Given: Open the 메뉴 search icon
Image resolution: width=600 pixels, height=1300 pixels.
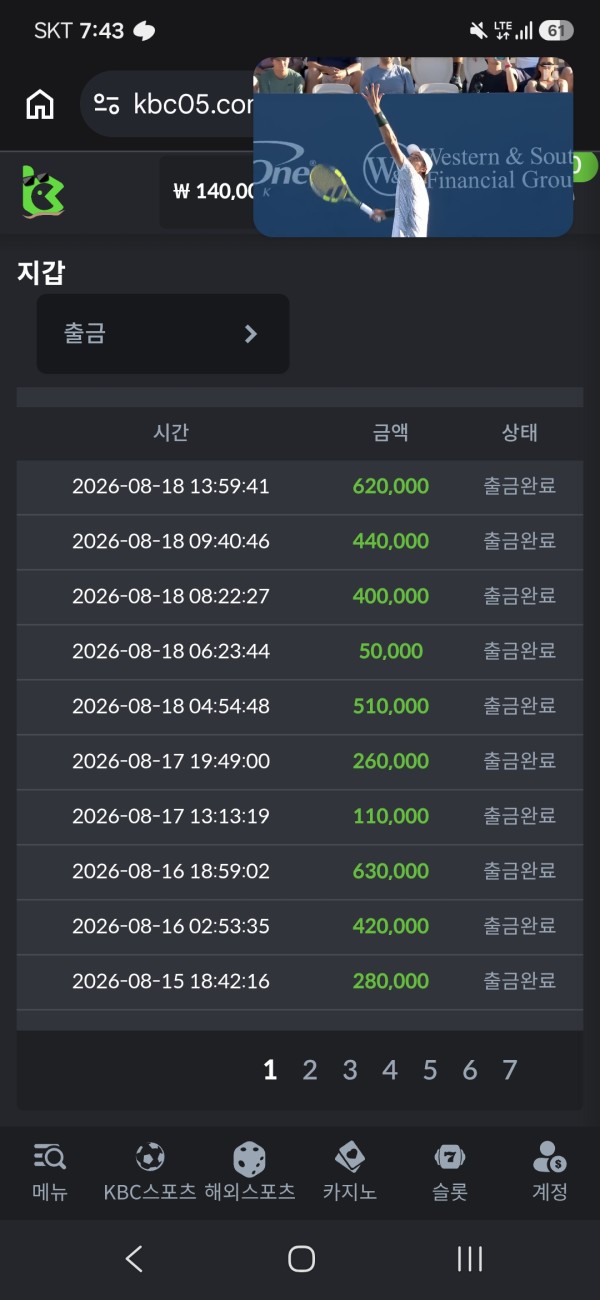Looking at the screenshot, I should [x=49, y=1158].
